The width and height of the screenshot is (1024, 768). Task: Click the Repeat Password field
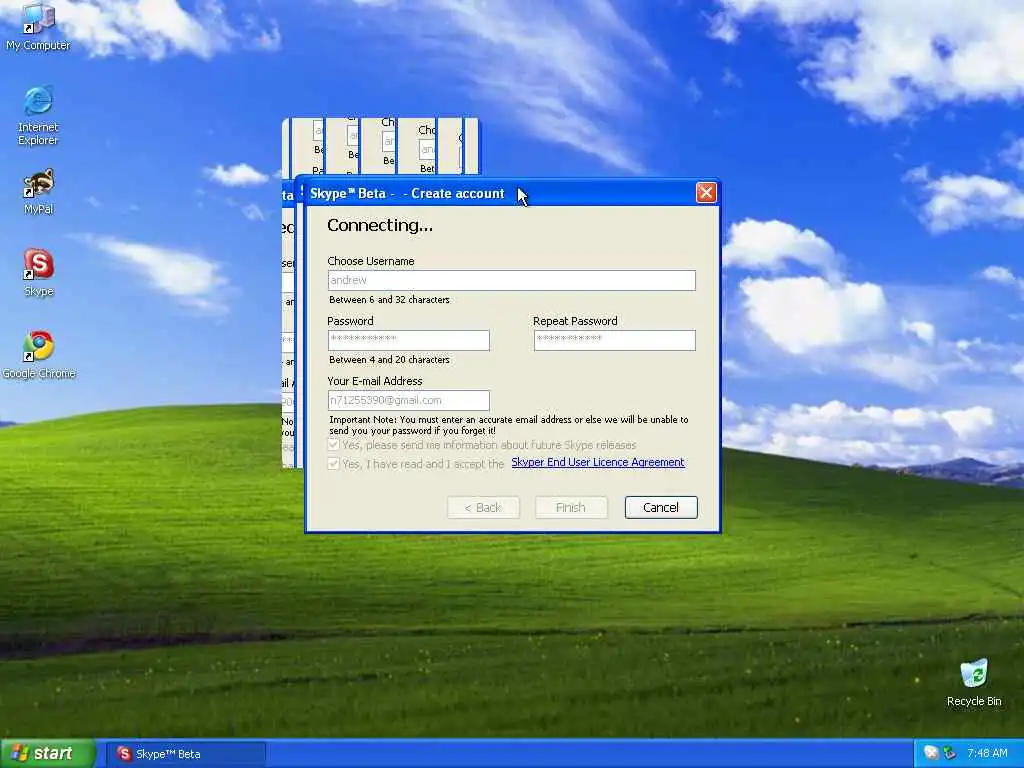(x=615, y=340)
